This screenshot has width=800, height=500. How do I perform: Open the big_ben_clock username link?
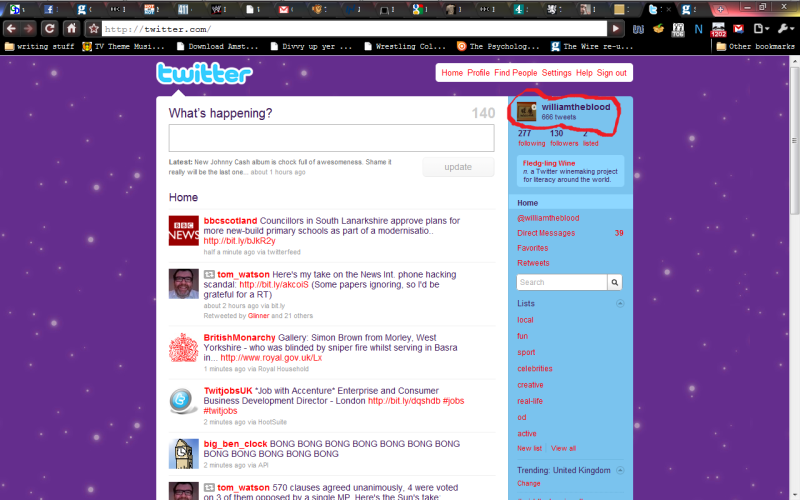pyautogui.click(x=235, y=444)
